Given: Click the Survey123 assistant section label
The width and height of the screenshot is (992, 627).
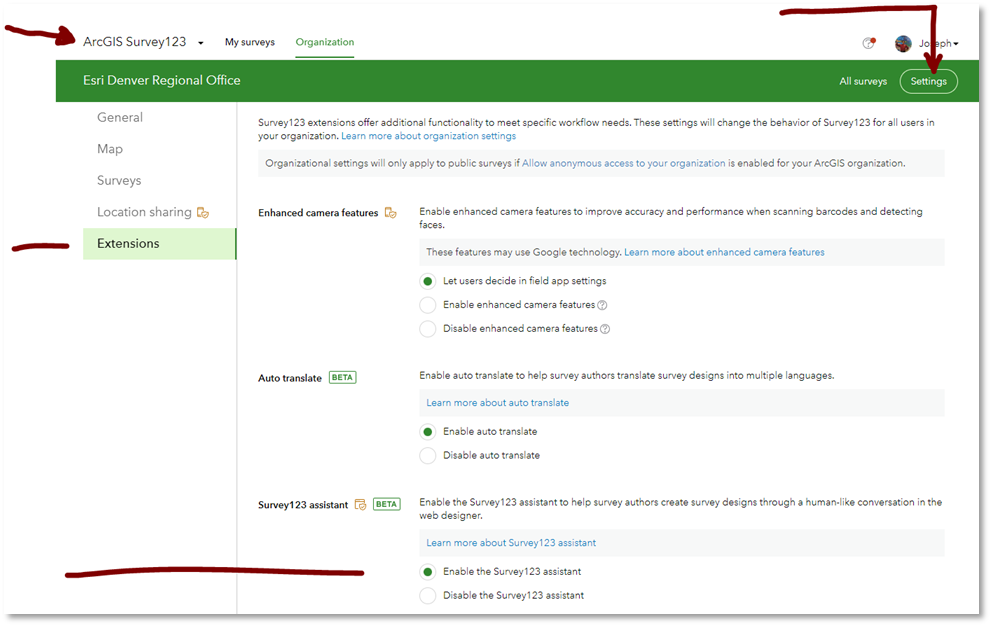Looking at the screenshot, I should click(x=302, y=505).
